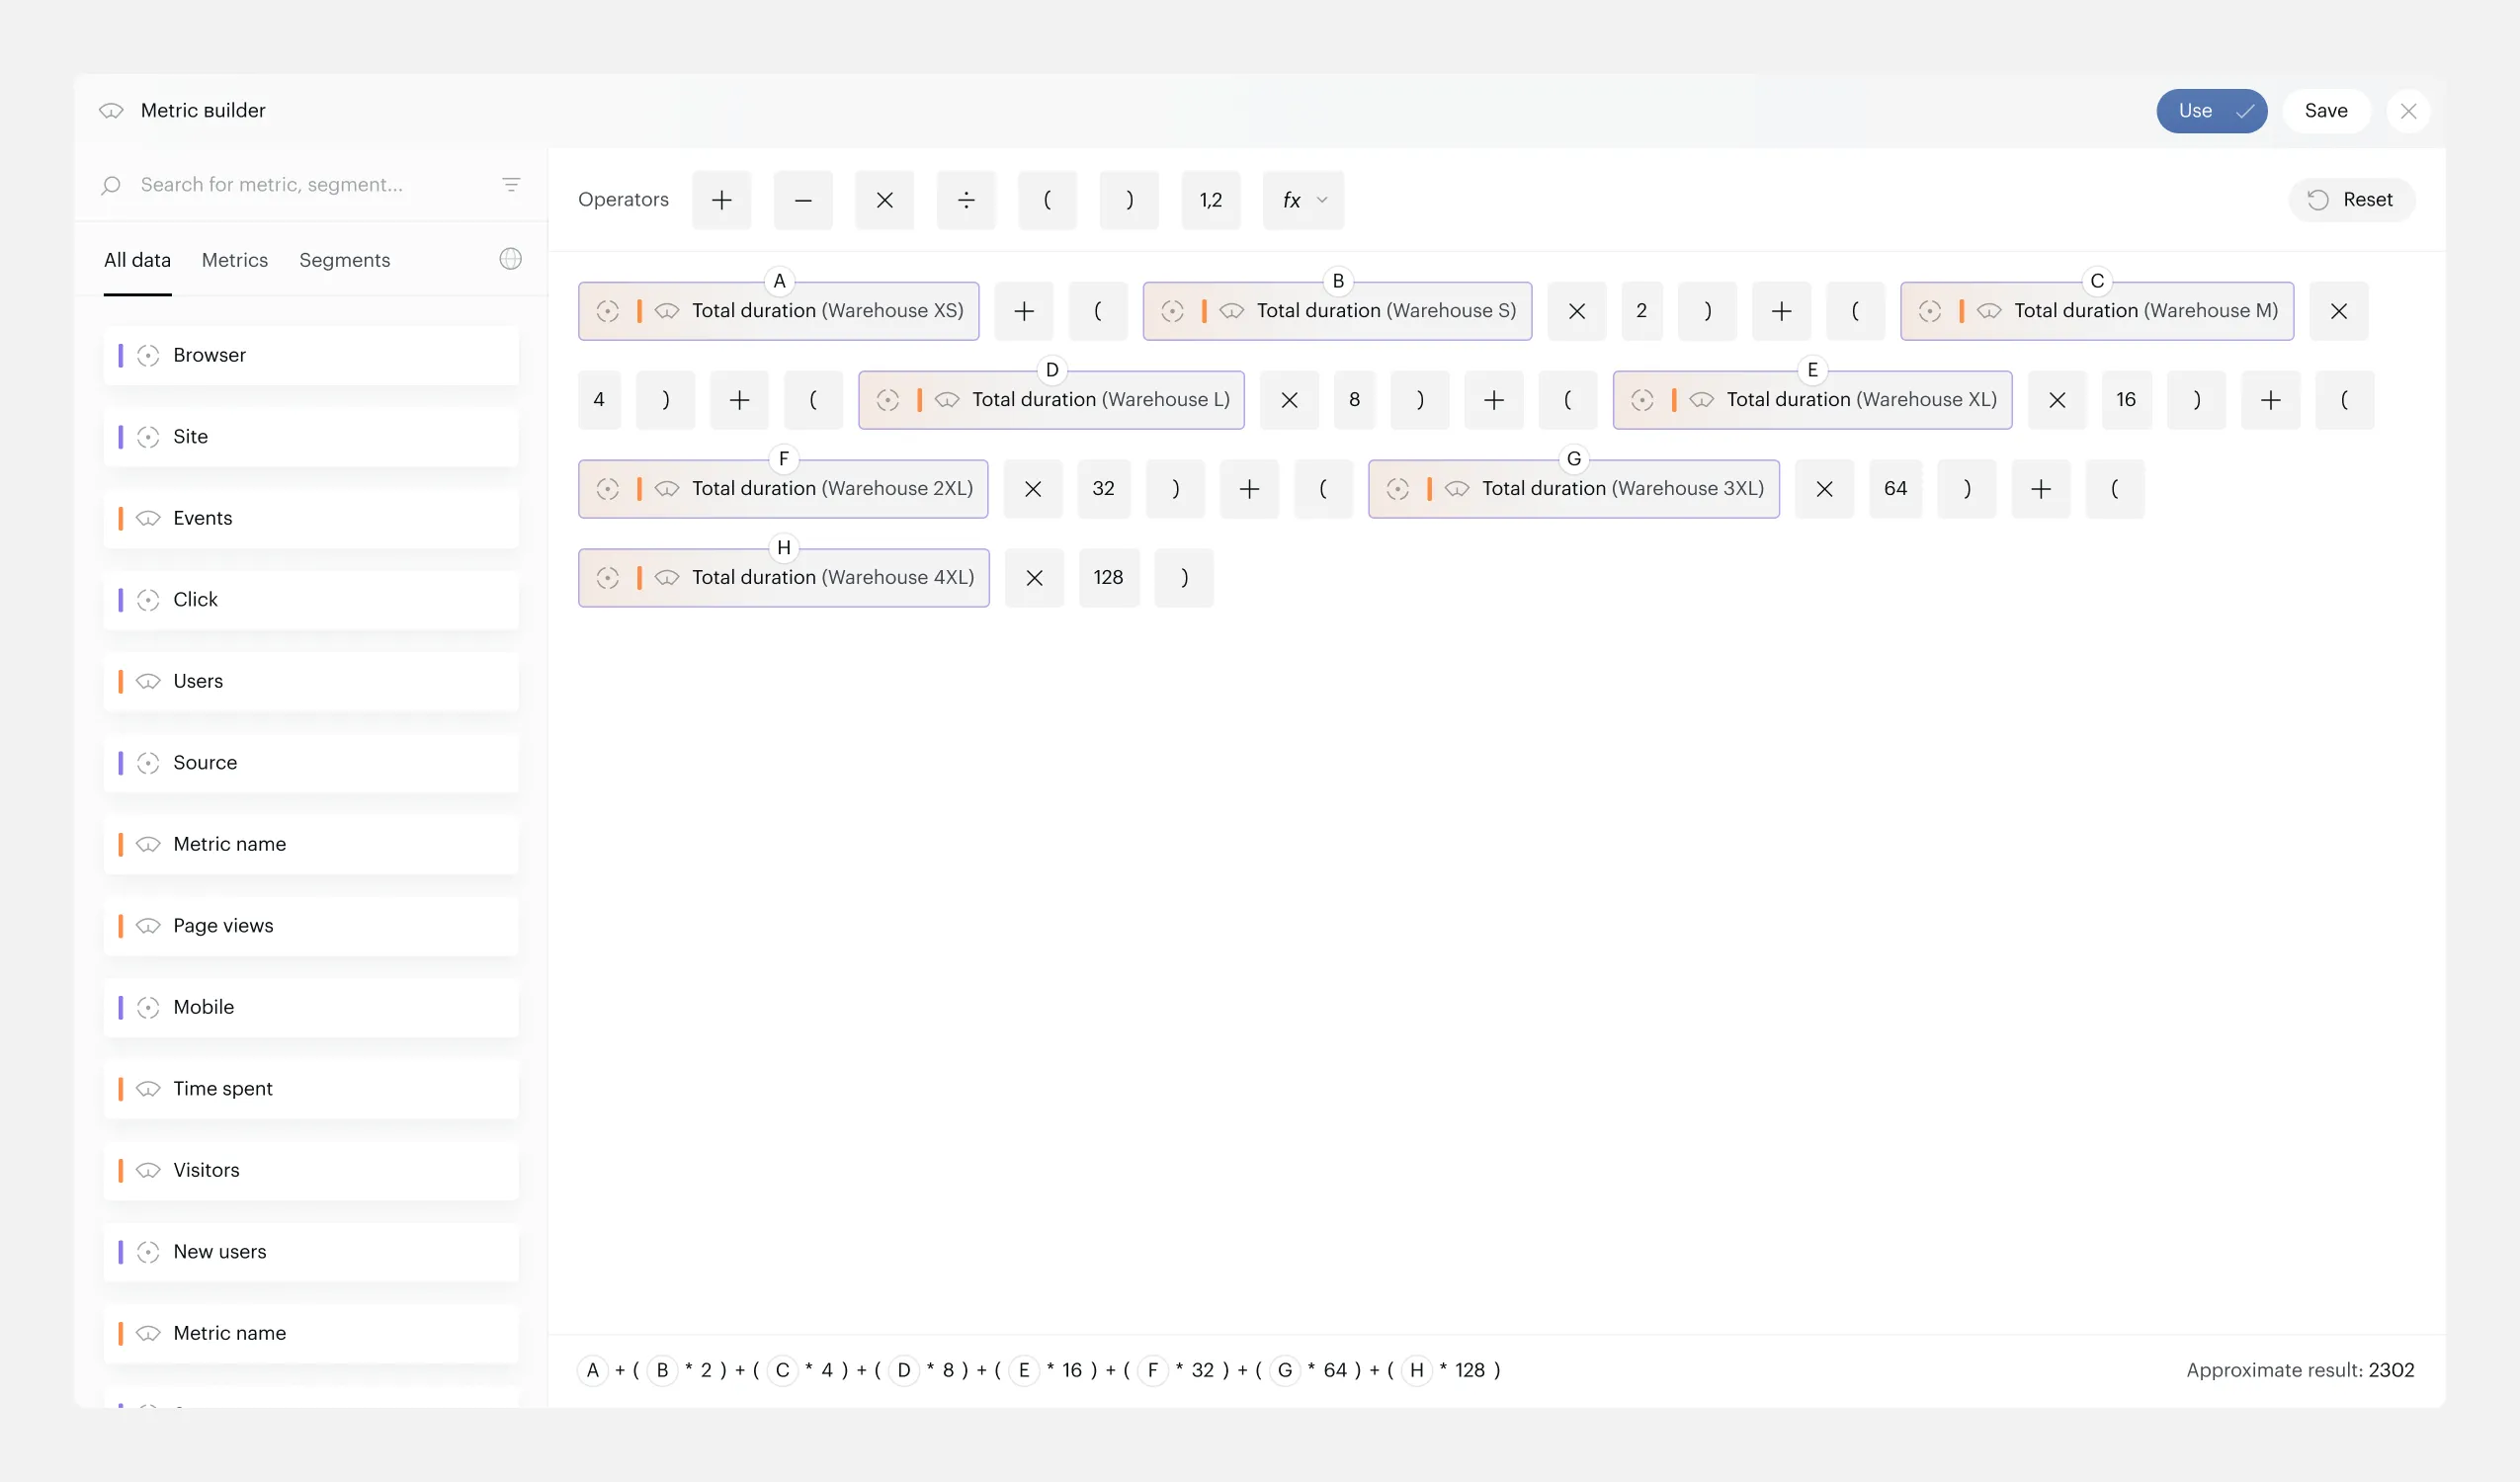Click the plus operator in Operators bar
2520x1482 pixels.
click(721, 200)
